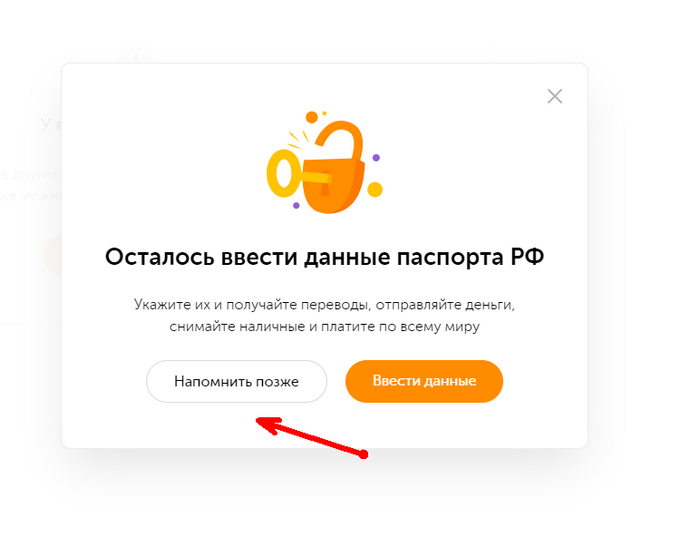Click faded background text "е другие"
Viewport: 700px width, 537px height.
(30, 174)
